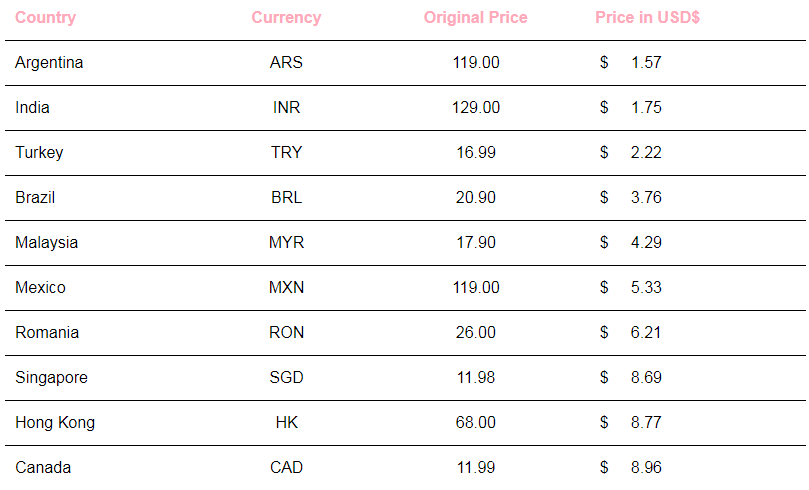The width and height of the screenshot is (809, 490).
Task: Click the 1.57 USD price value
Action: pos(646,62)
